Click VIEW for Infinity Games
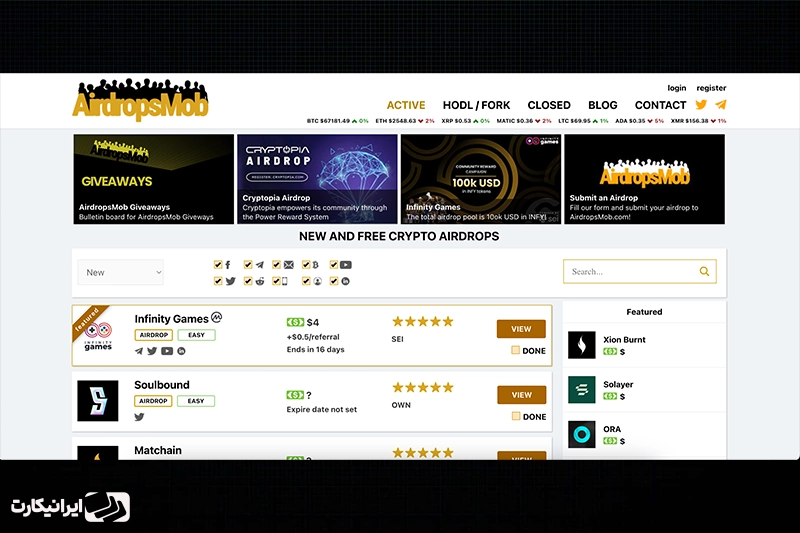This screenshot has width=800, height=533. coord(521,329)
